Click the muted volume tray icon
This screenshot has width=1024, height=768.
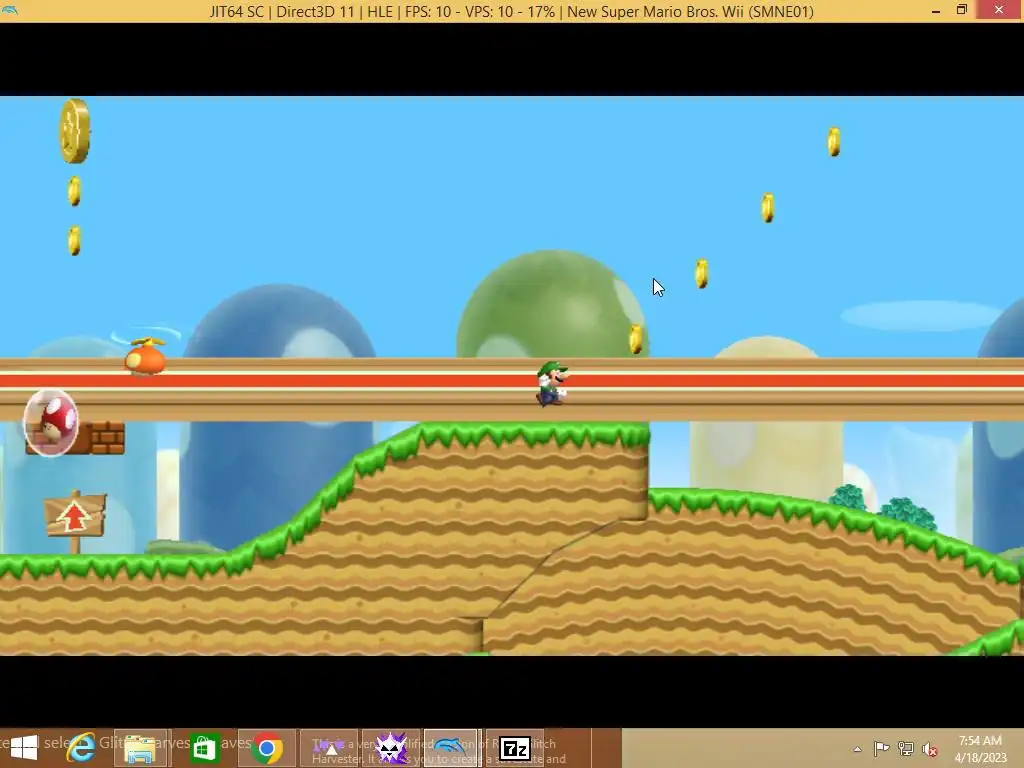pos(930,749)
